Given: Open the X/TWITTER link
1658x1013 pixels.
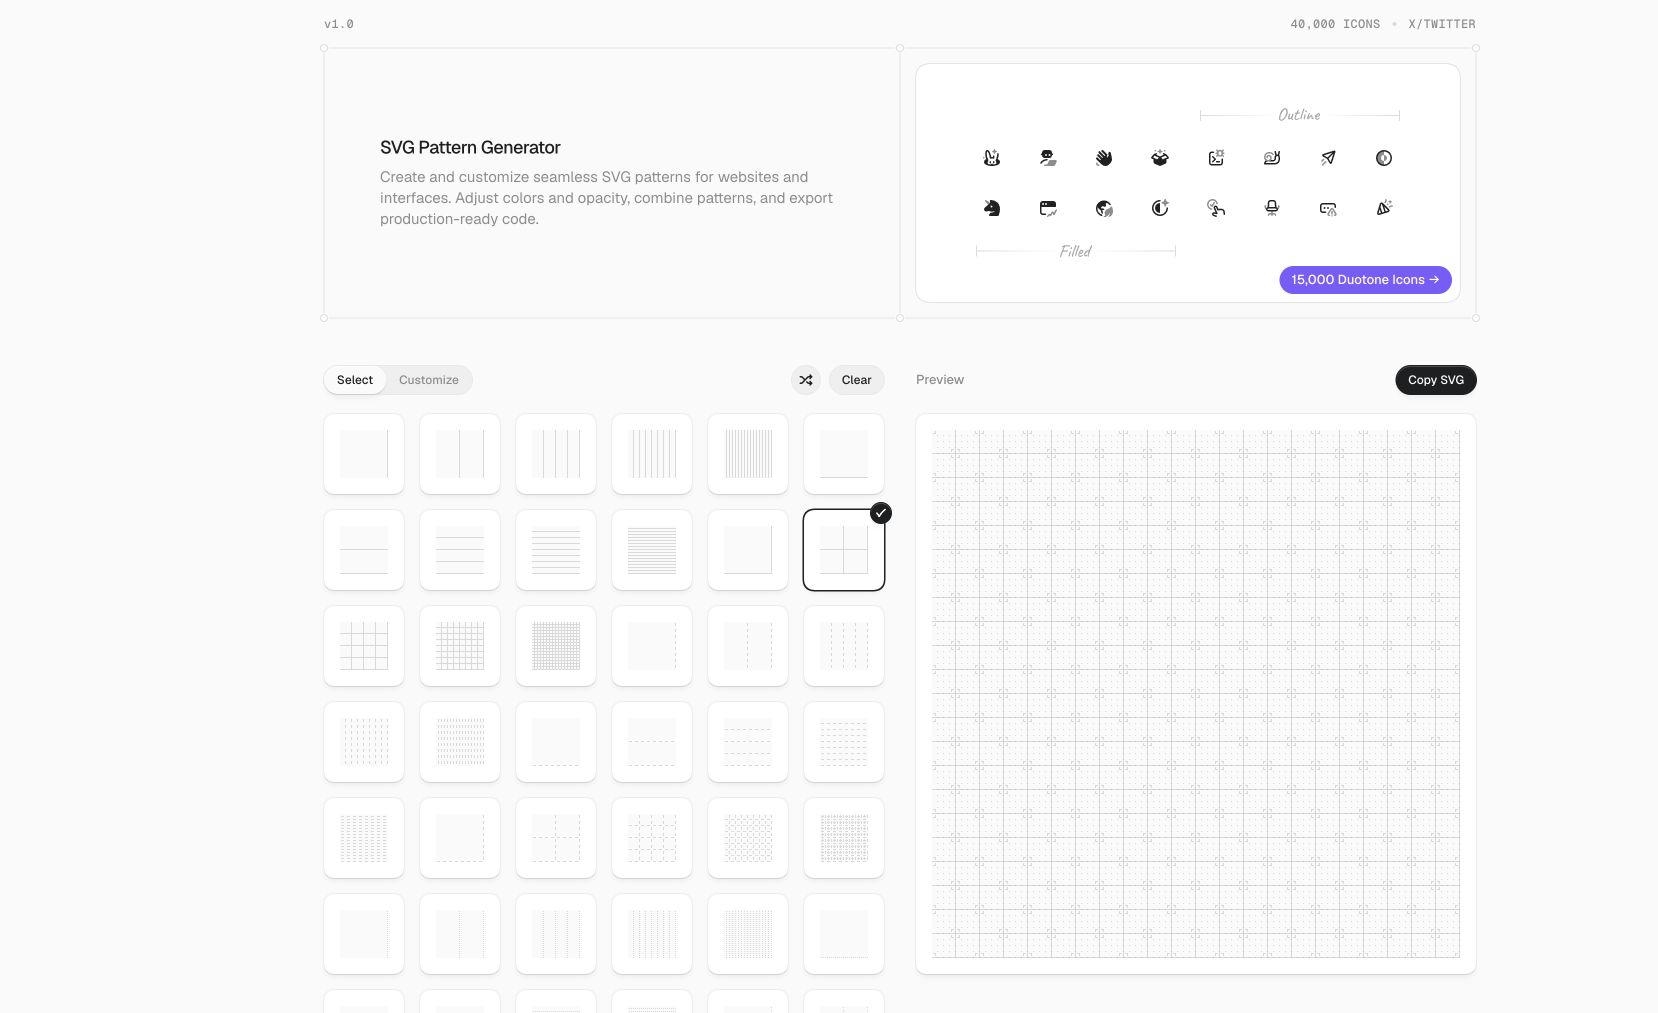Looking at the screenshot, I should [1442, 24].
